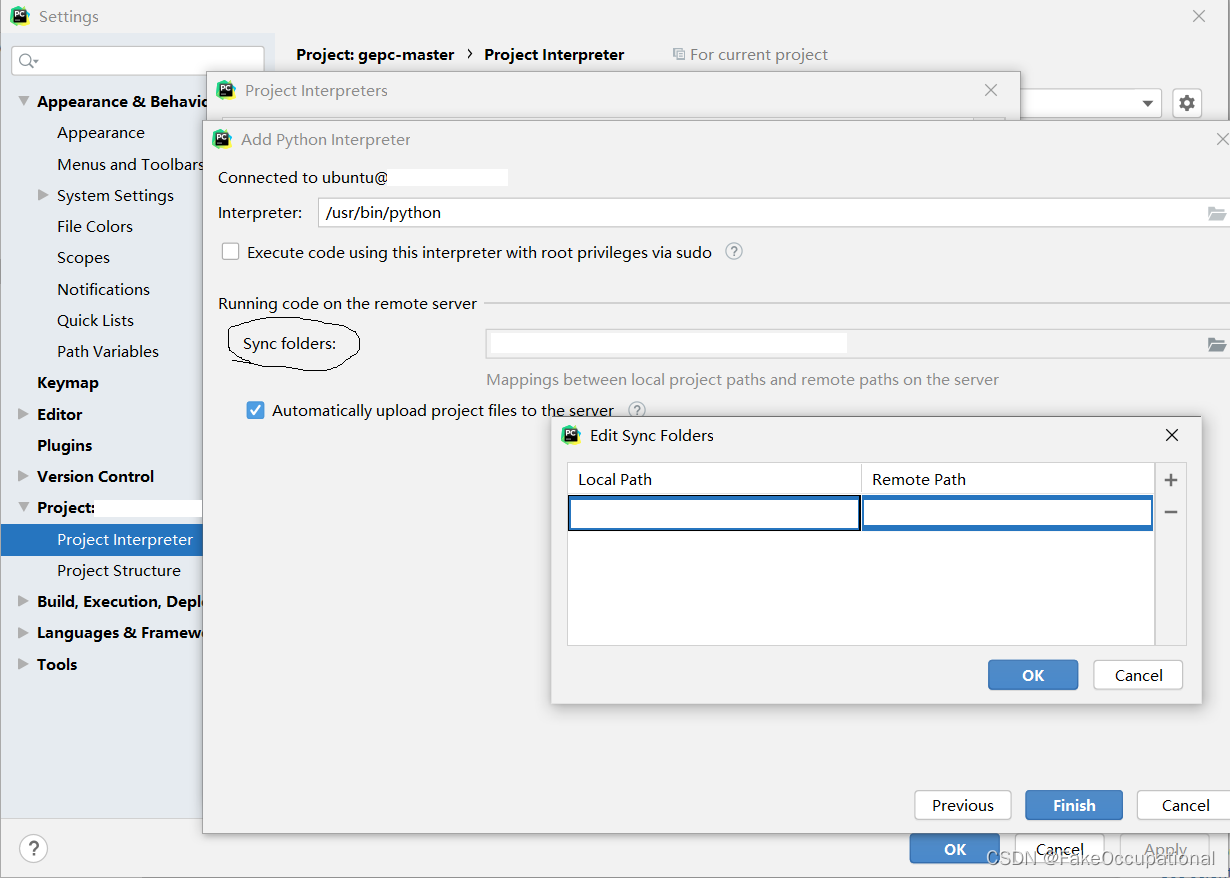Click the Settings help question mark button

33,849
